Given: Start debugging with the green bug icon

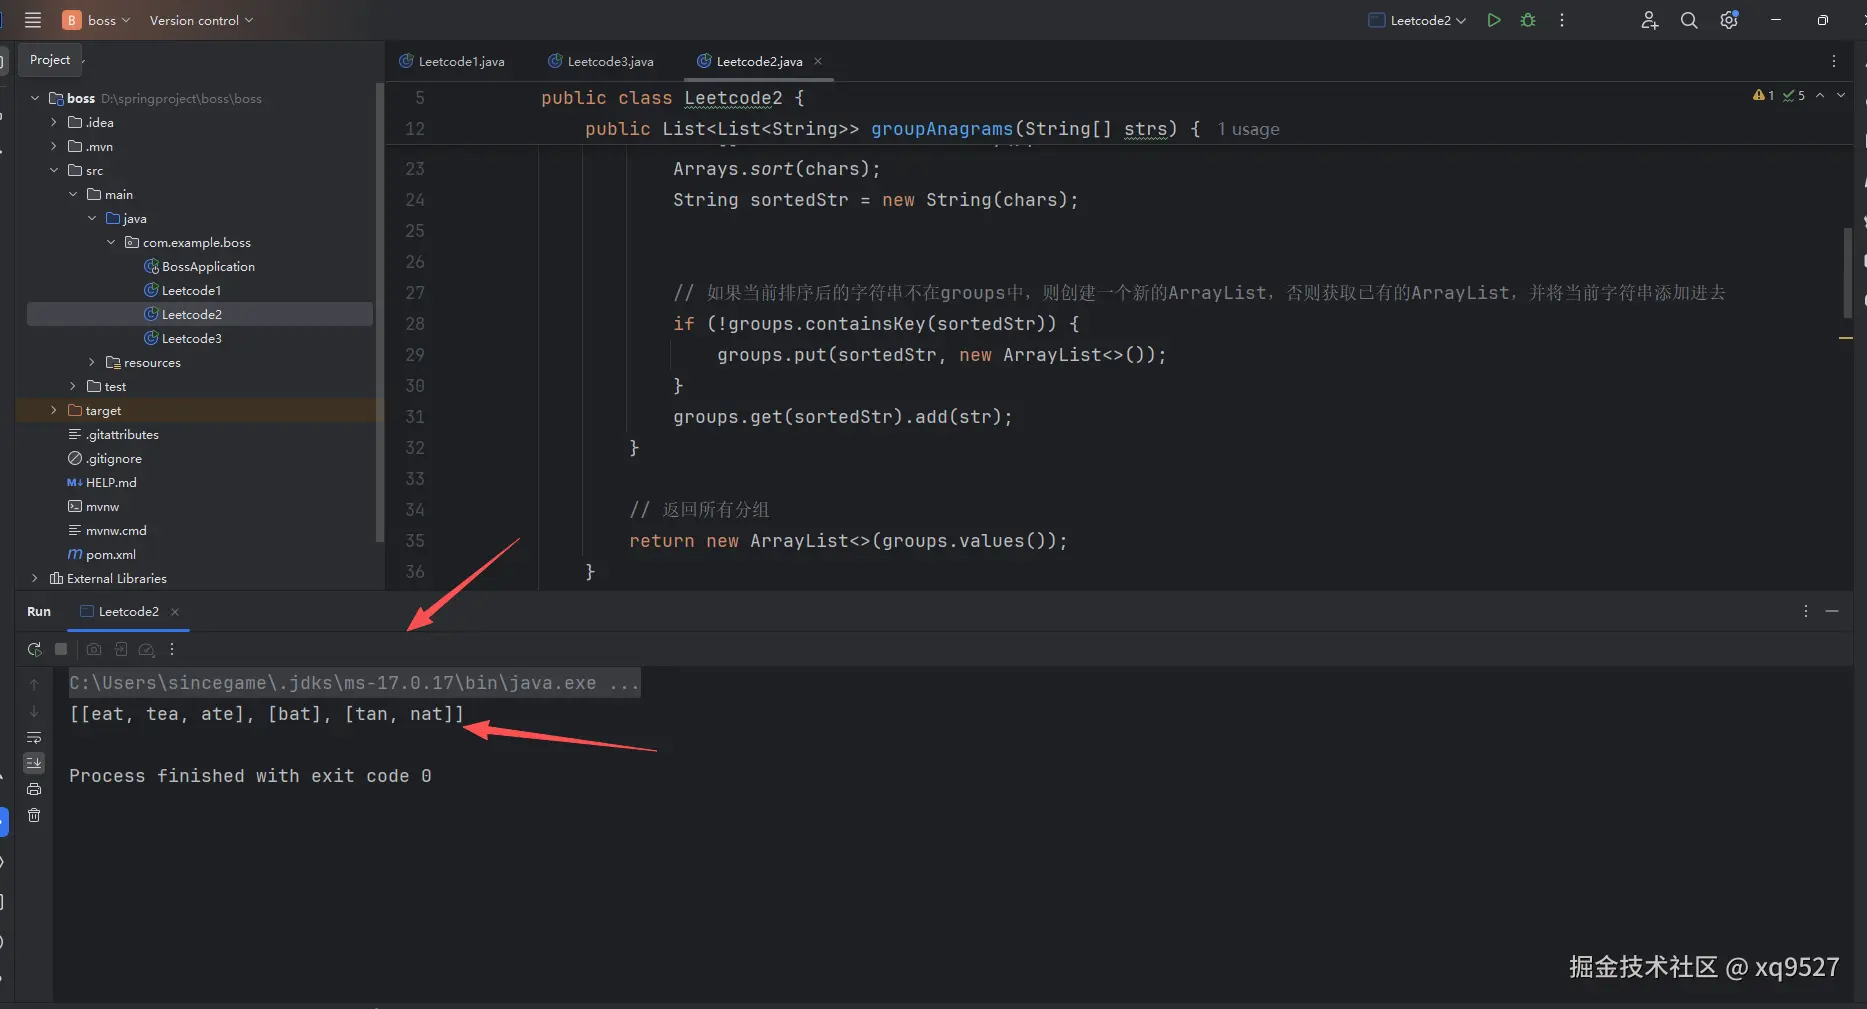Looking at the screenshot, I should (x=1527, y=20).
